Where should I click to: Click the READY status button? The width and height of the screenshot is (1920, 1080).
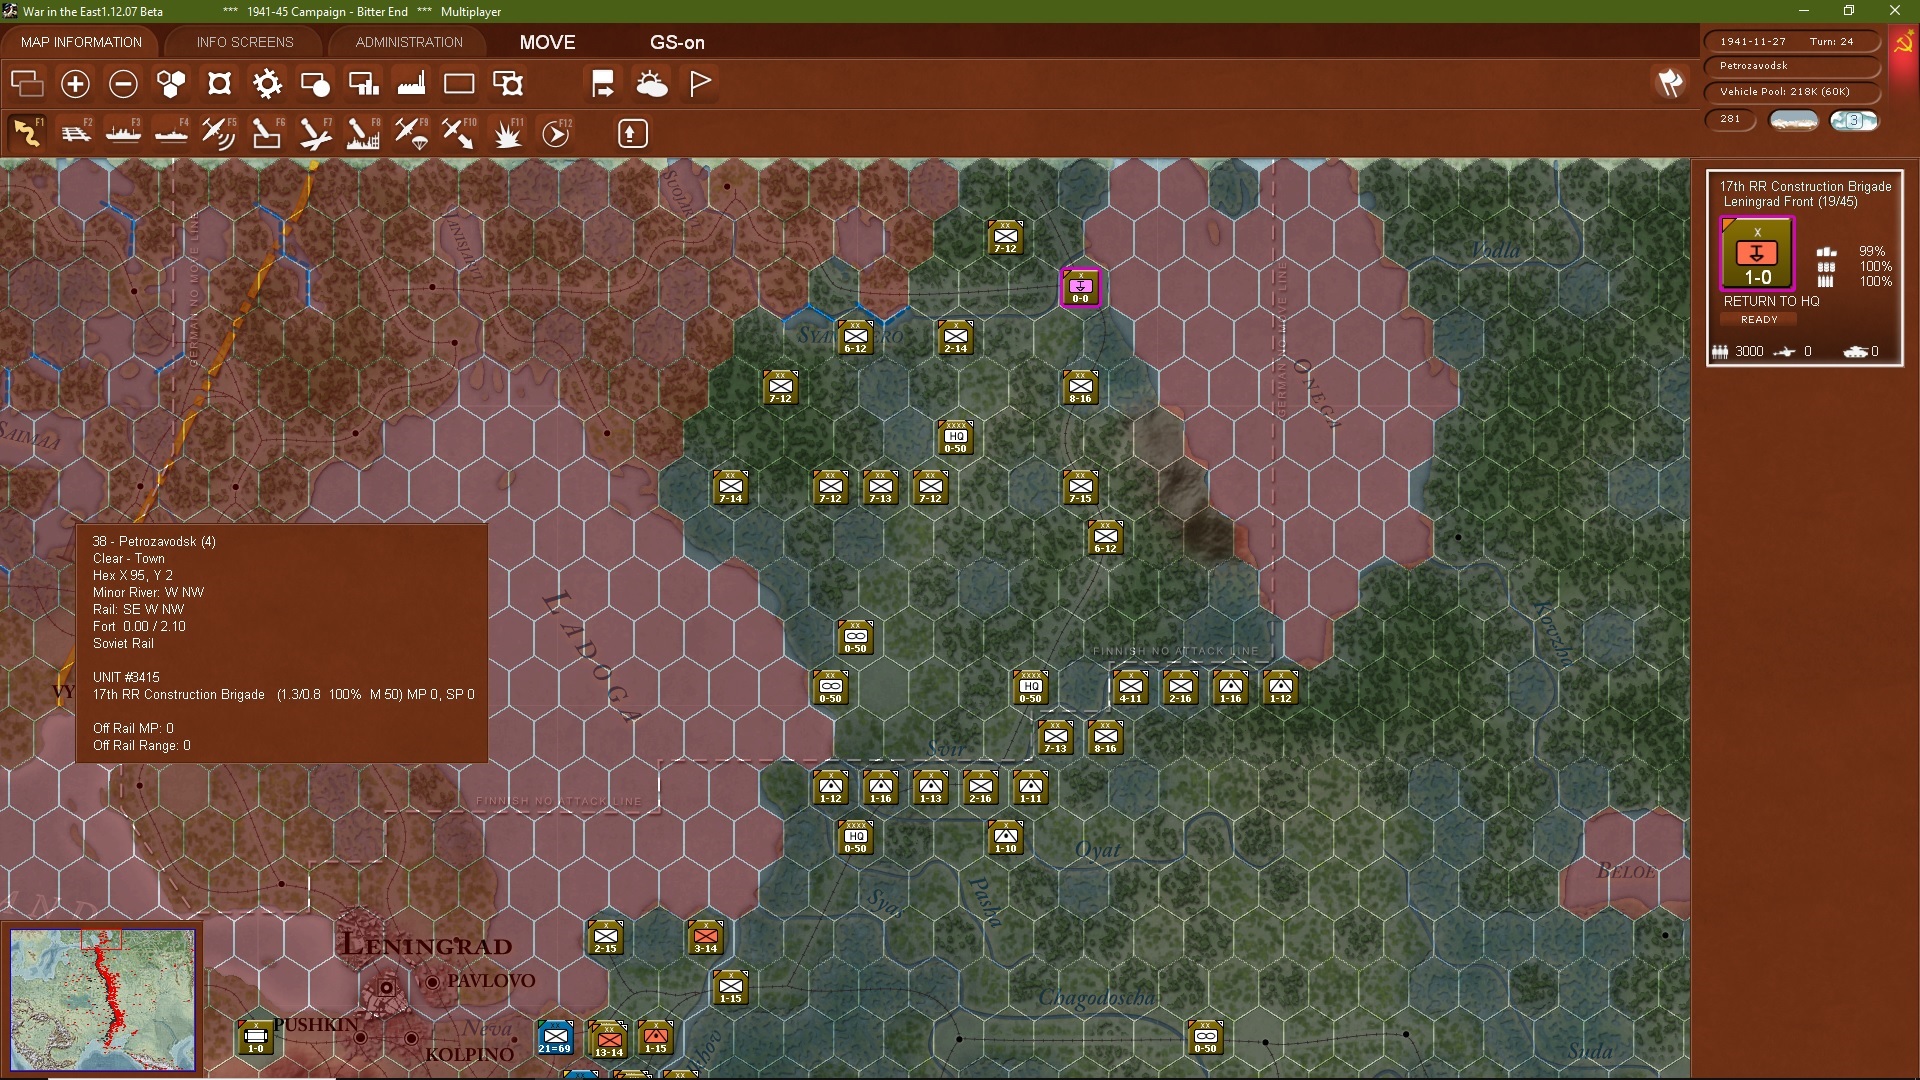click(x=1759, y=320)
